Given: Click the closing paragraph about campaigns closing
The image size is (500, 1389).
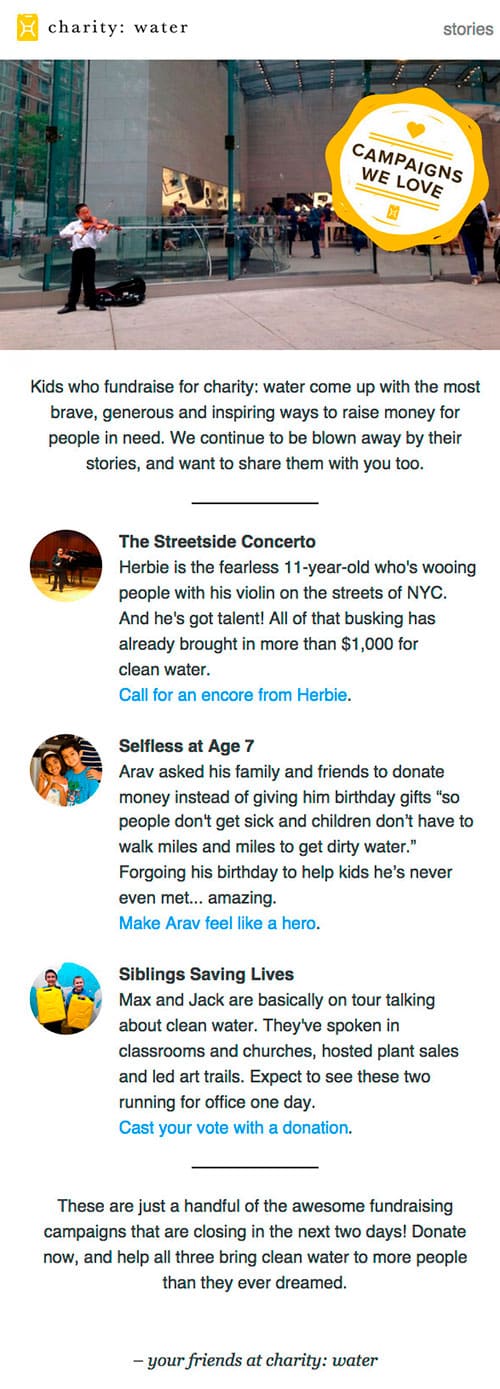Looking at the screenshot, I should click(x=255, y=1244).
